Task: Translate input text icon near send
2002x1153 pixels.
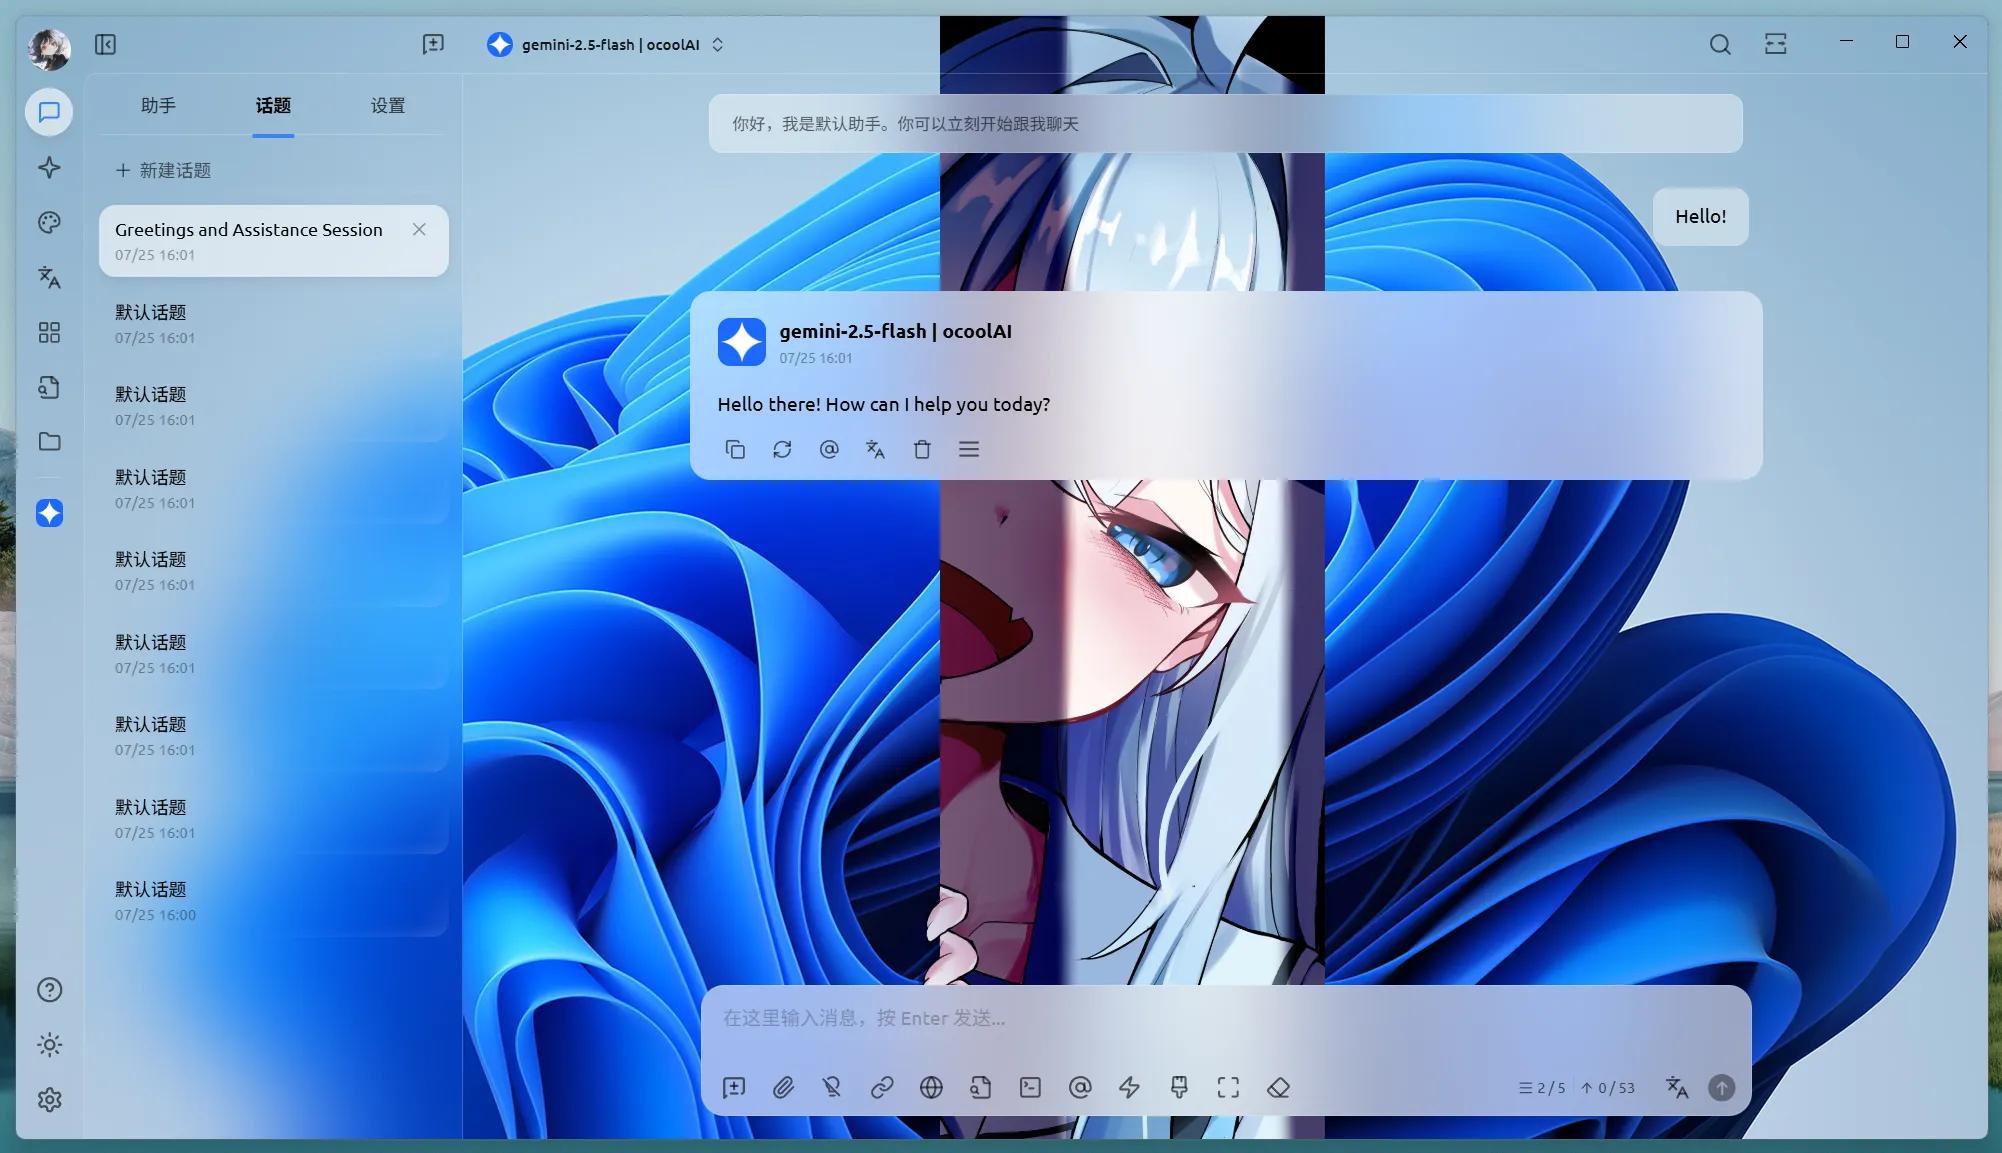Action: tap(1677, 1087)
